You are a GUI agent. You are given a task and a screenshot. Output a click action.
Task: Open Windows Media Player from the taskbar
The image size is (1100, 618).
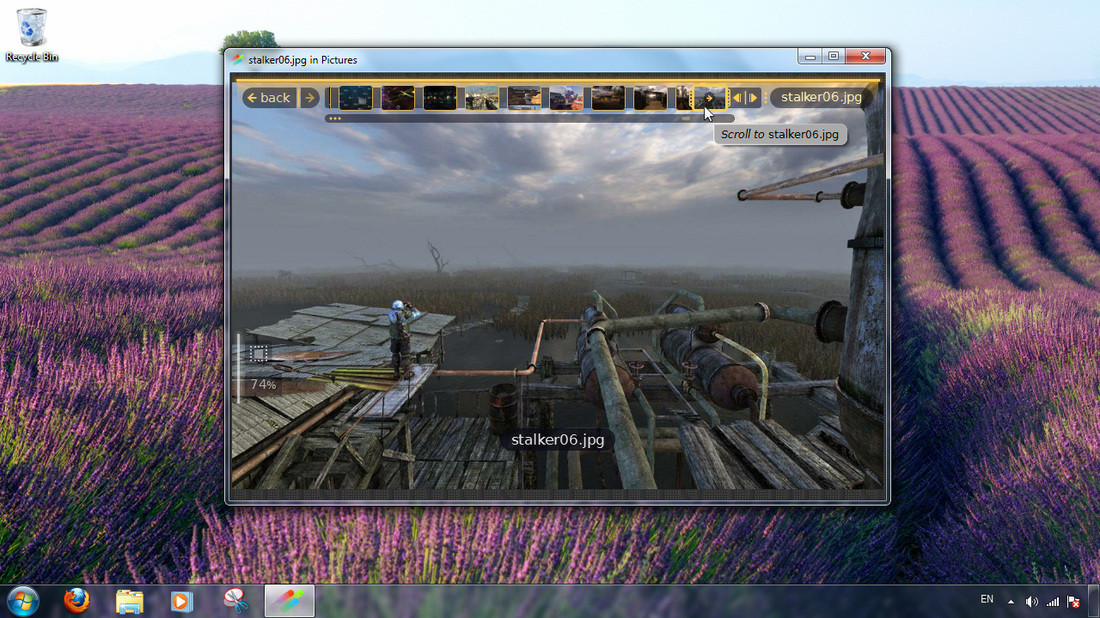pyautogui.click(x=182, y=601)
